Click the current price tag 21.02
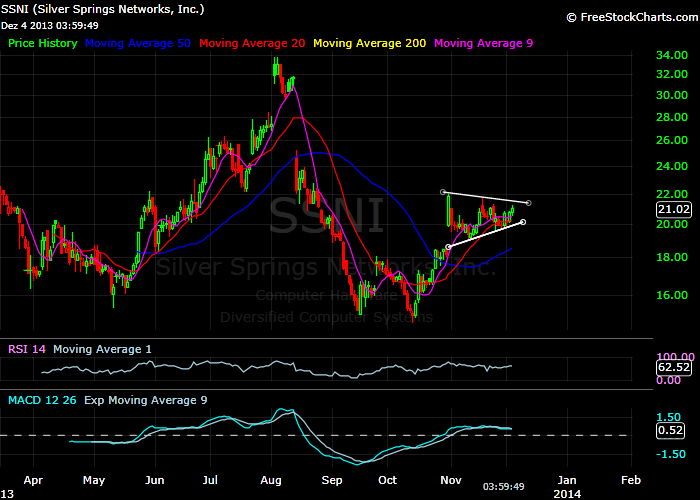This screenshot has width=700, height=500. [673, 209]
